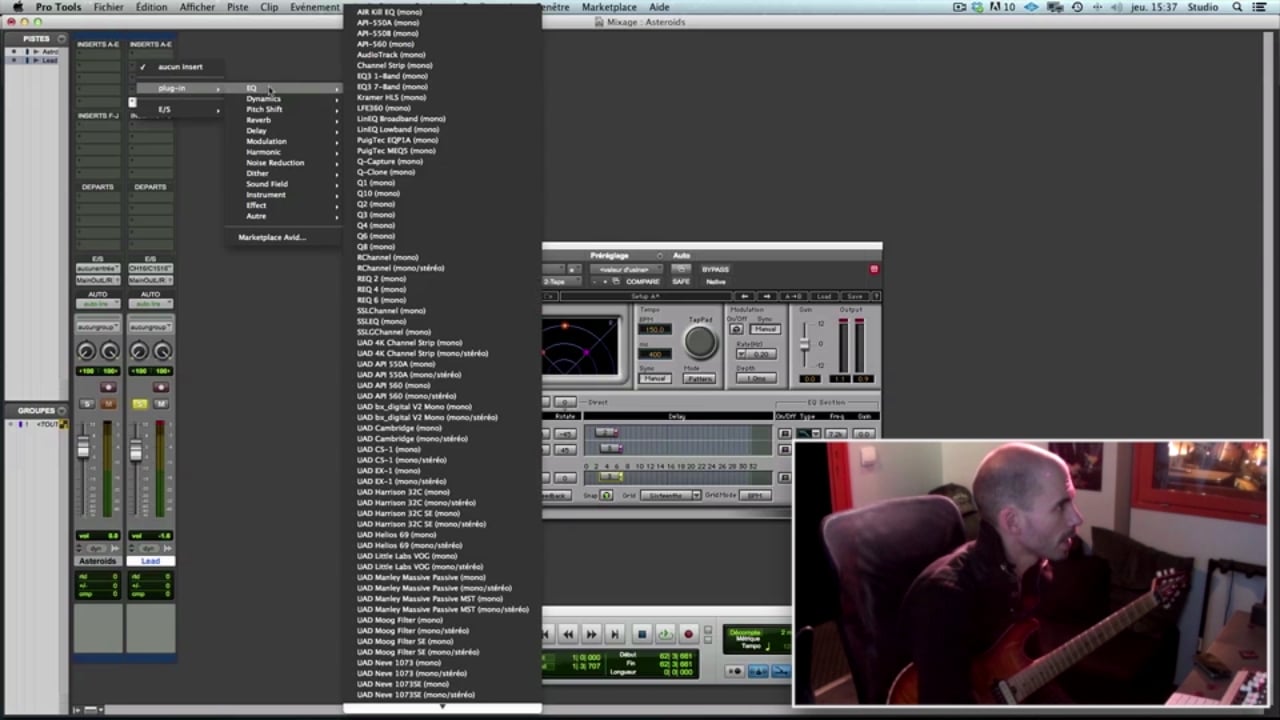Screen dimensions: 1280x720
Task: Open the Apple menu
Action: pyautogui.click(x=17, y=7)
